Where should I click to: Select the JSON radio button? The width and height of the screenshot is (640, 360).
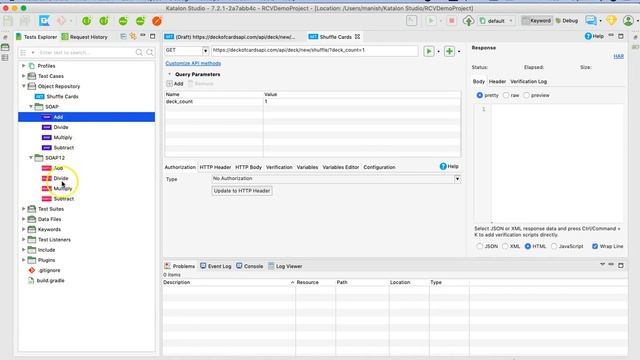[x=480, y=246]
